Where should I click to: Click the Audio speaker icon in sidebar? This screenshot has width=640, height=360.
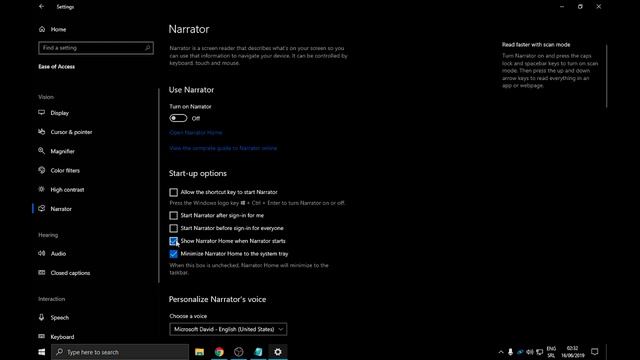coord(42,253)
